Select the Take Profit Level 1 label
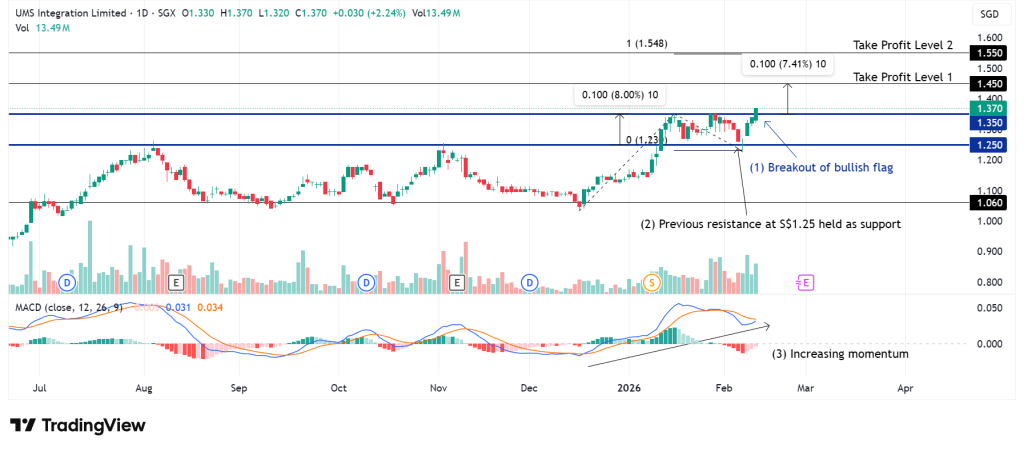This screenshot has width=1024, height=451. pos(902,77)
